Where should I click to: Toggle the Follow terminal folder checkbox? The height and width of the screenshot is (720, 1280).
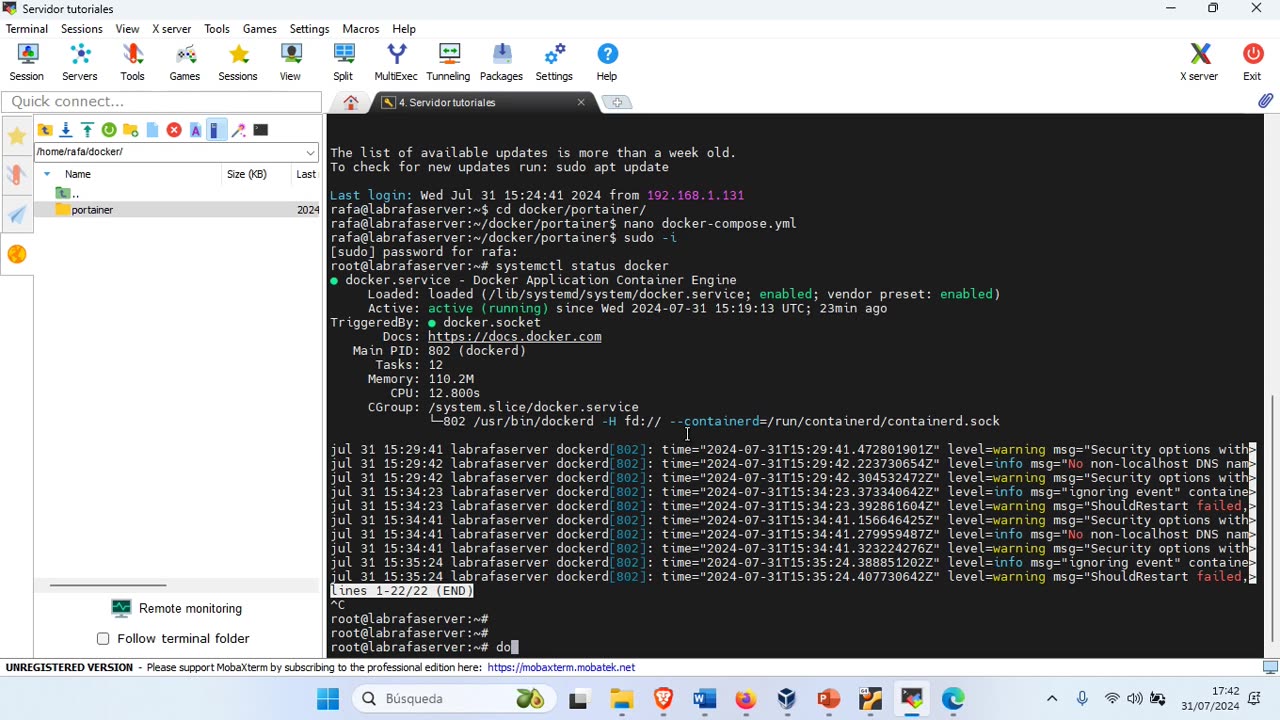point(103,638)
